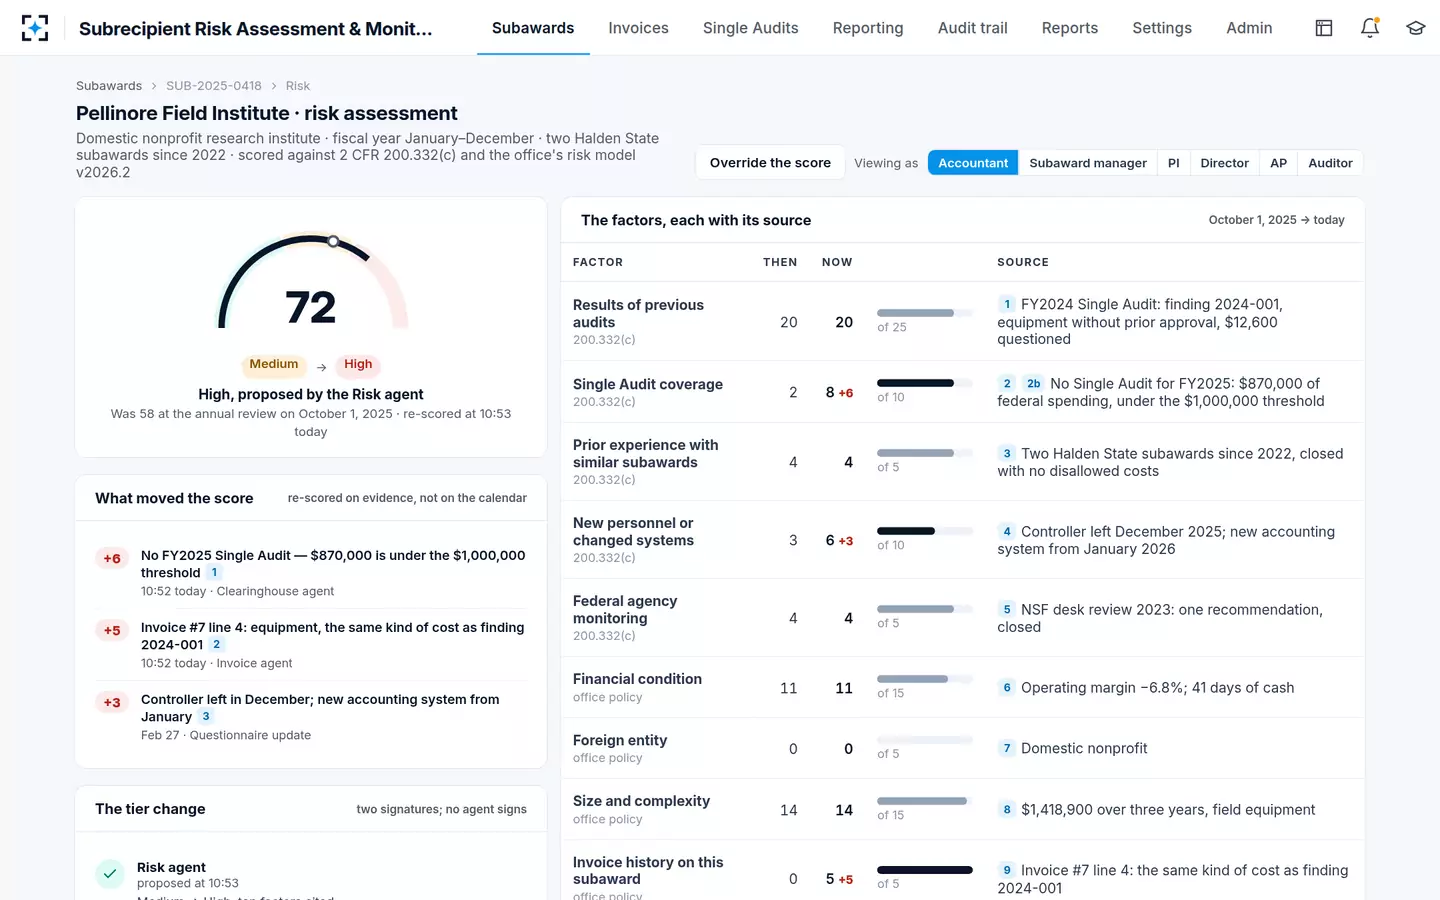Click the High tier pill

pyautogui.click(x=358, y=364)
